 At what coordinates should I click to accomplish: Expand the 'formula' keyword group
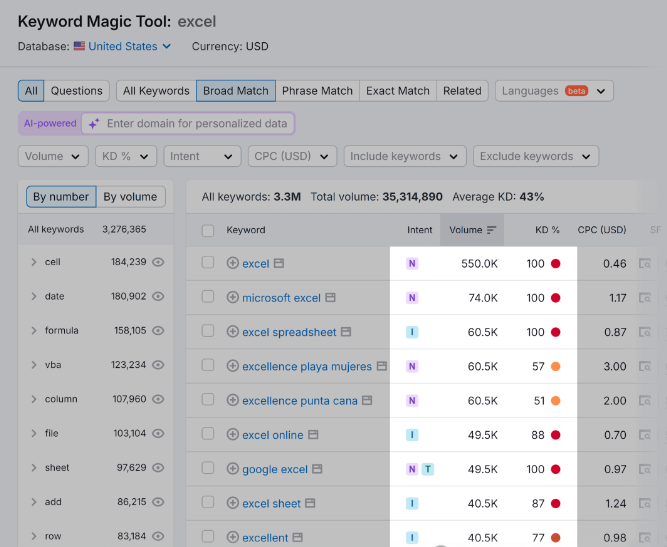pos(34,331)
